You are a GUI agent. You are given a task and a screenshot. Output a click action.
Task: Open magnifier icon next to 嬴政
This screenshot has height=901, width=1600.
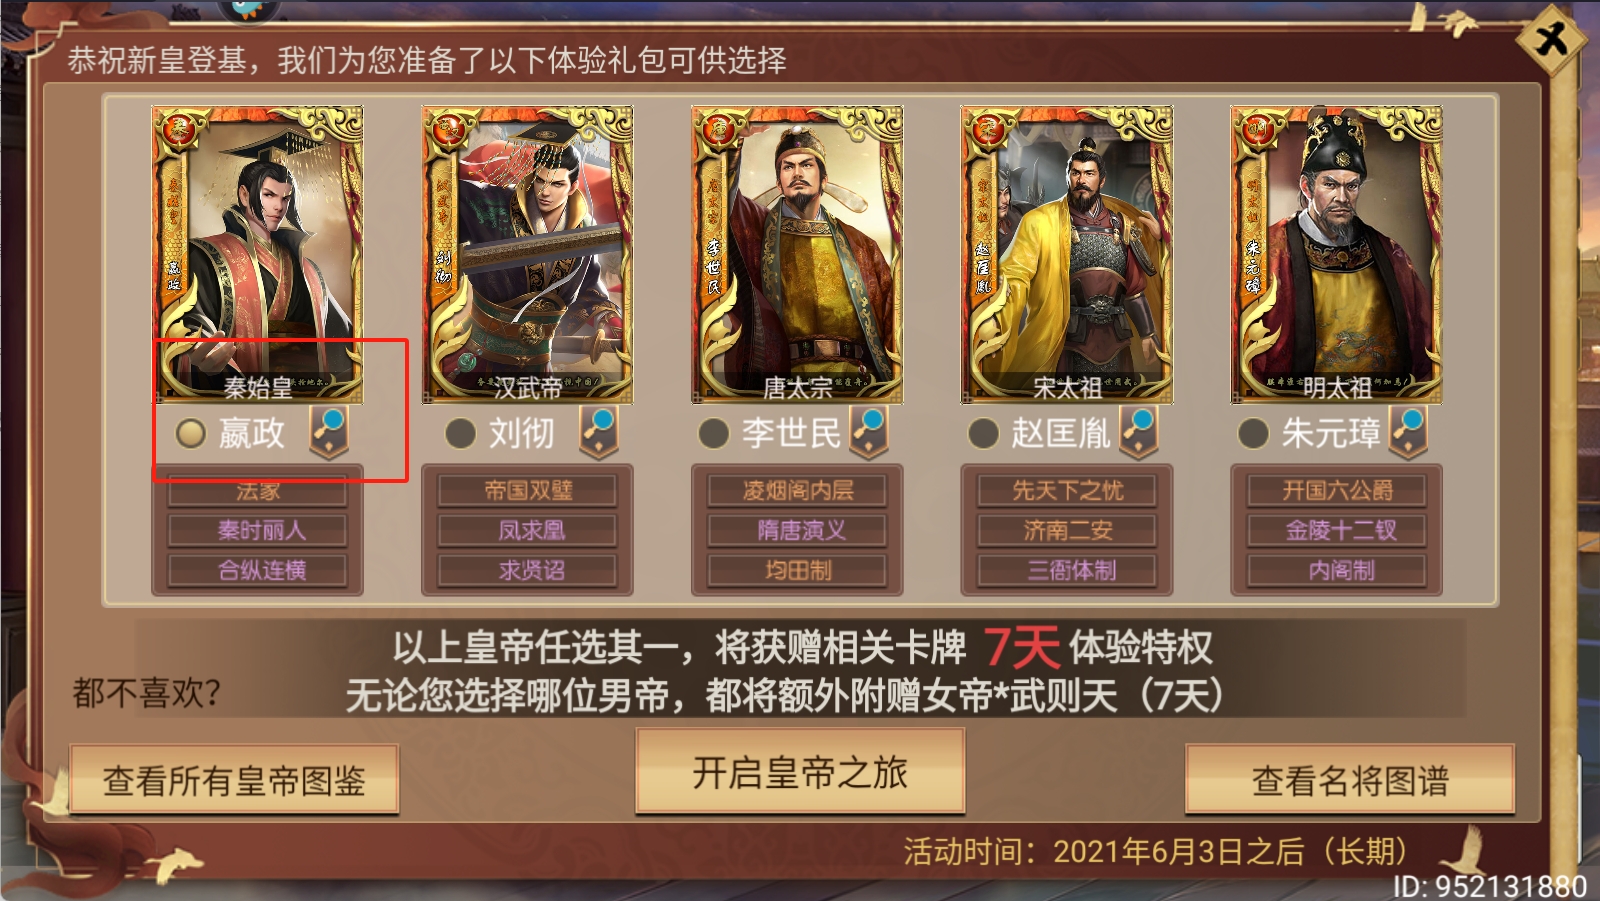[328, 432]
